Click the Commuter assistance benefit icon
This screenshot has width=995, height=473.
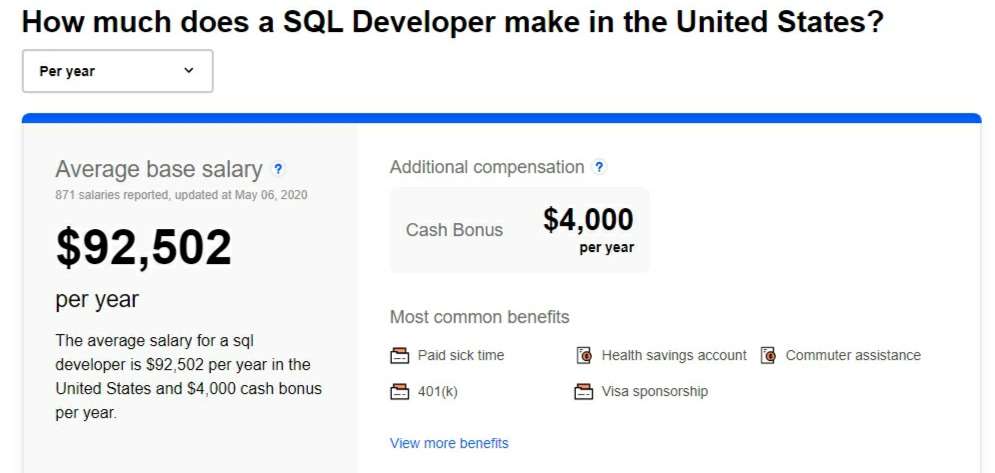(768, 356)
